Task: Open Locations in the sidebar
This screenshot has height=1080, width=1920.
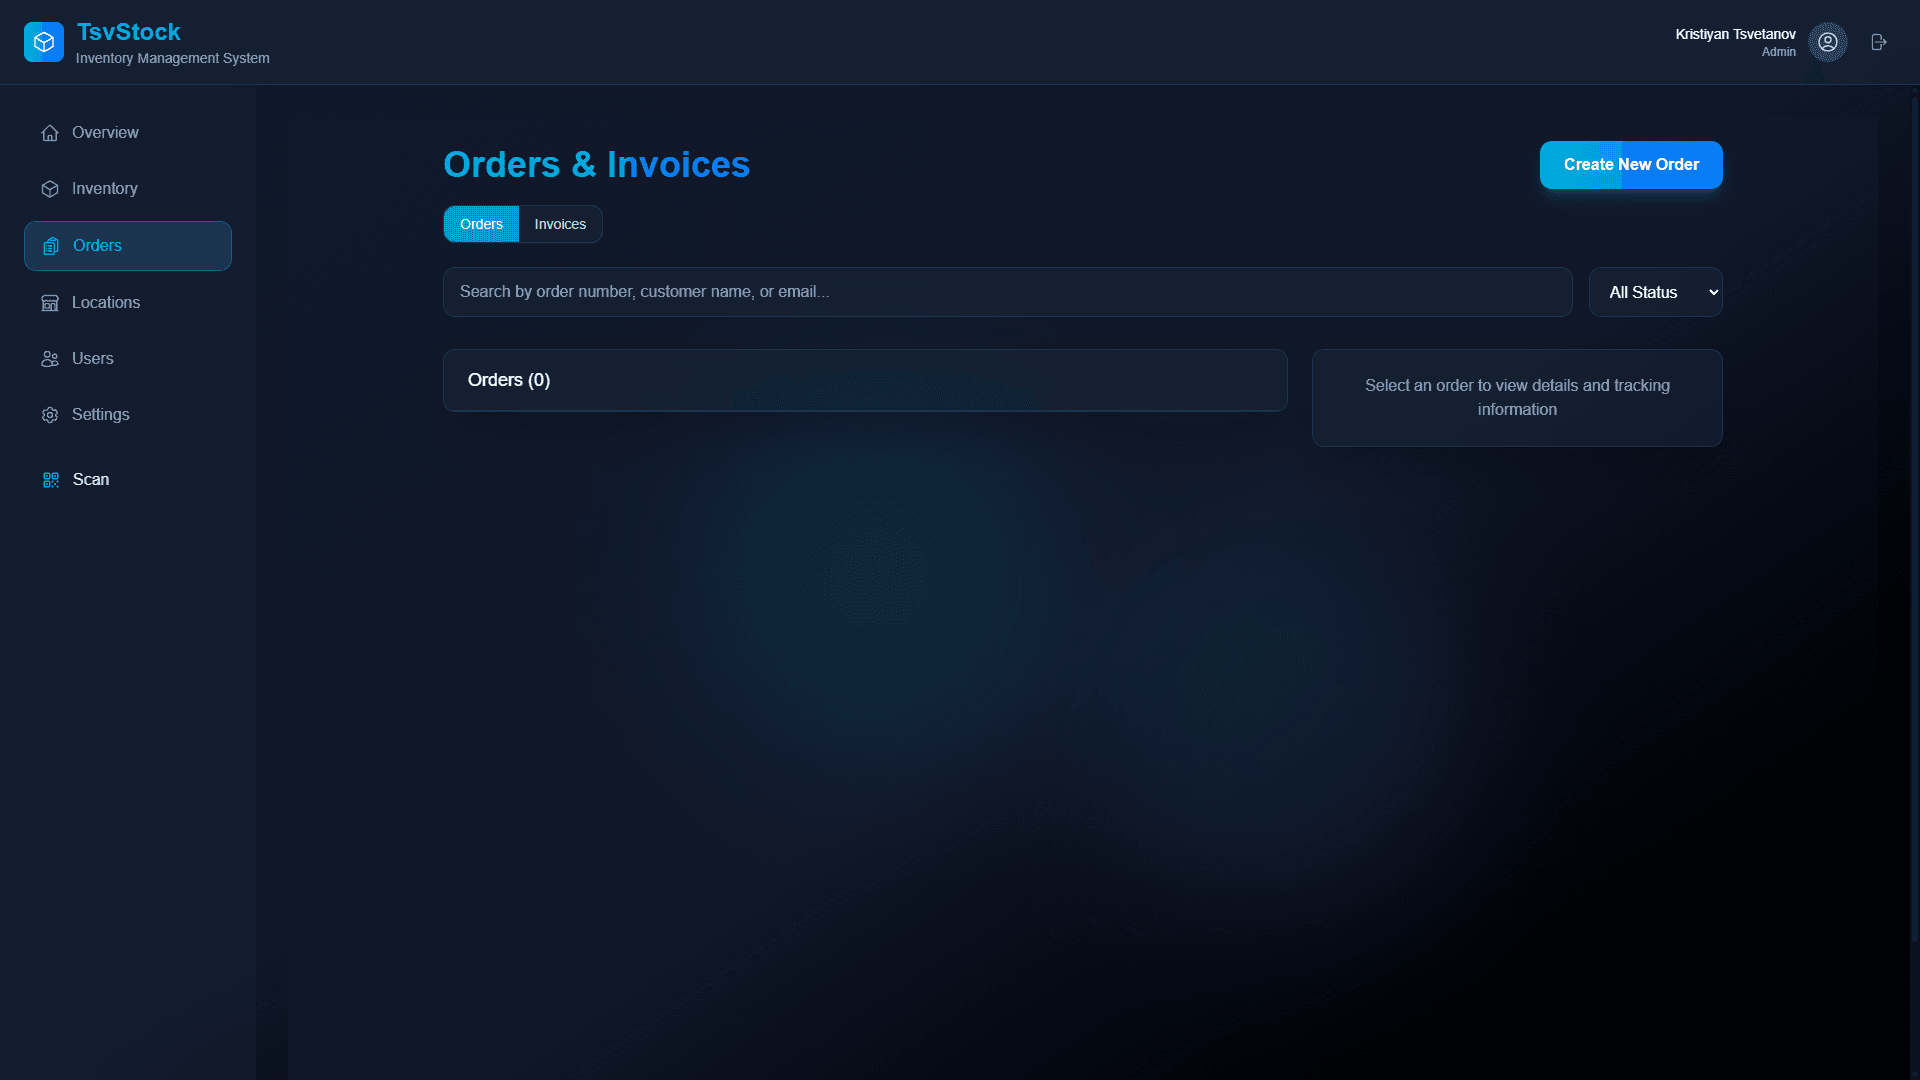Action: pyautogui.click(x=106, y=303)
